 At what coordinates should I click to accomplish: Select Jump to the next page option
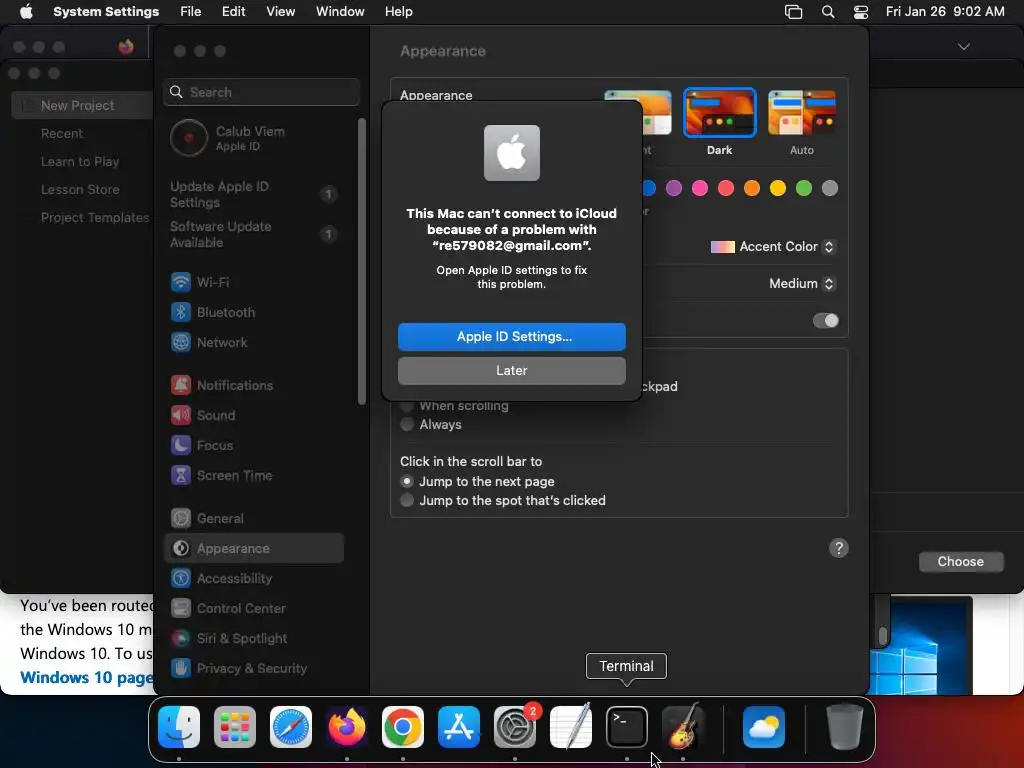click(407, 481)
